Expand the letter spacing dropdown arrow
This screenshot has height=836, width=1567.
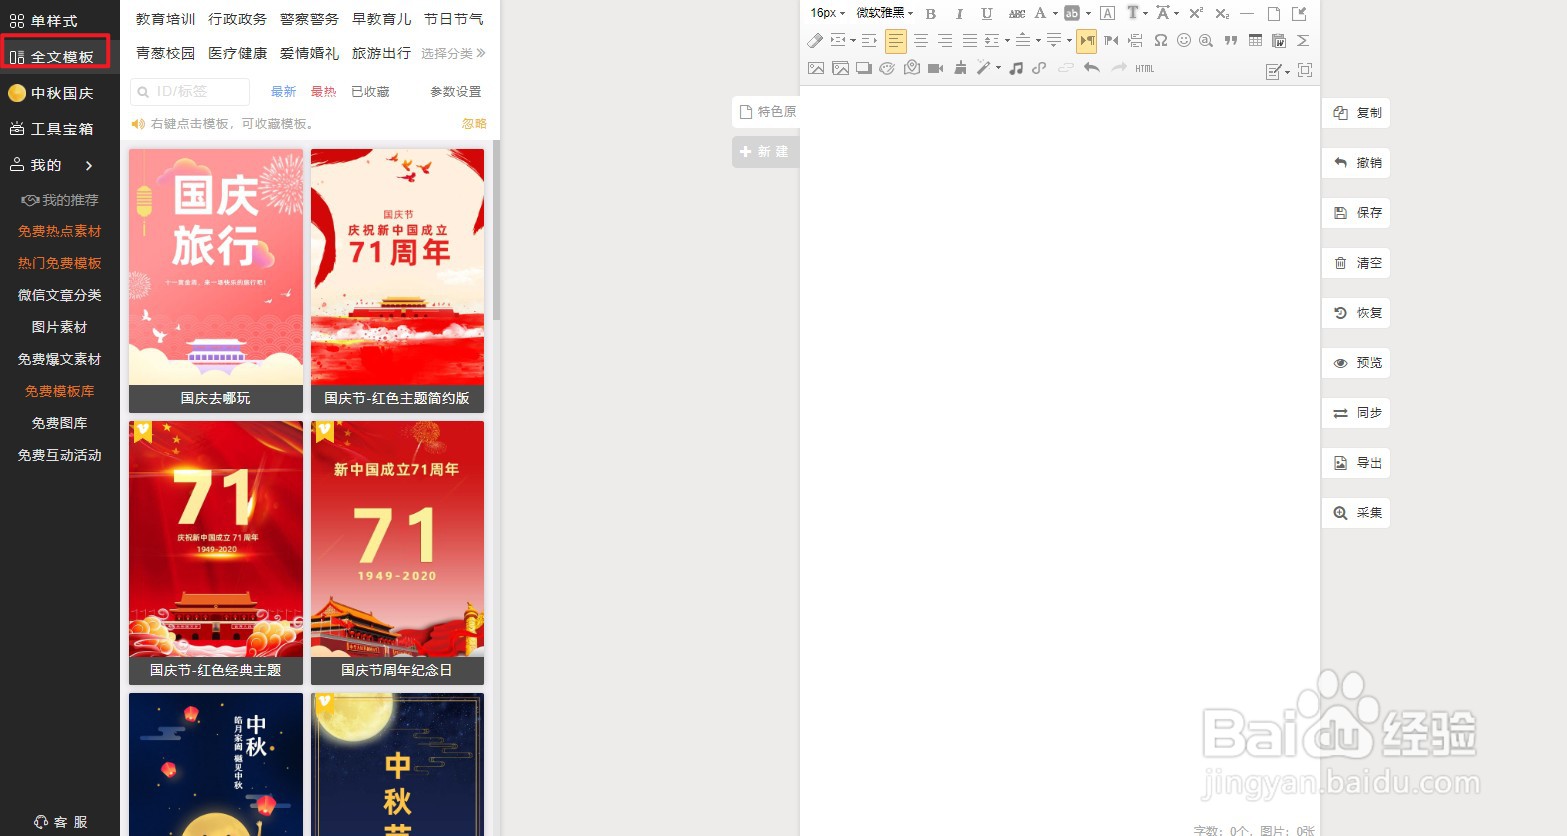(1176, 14)
